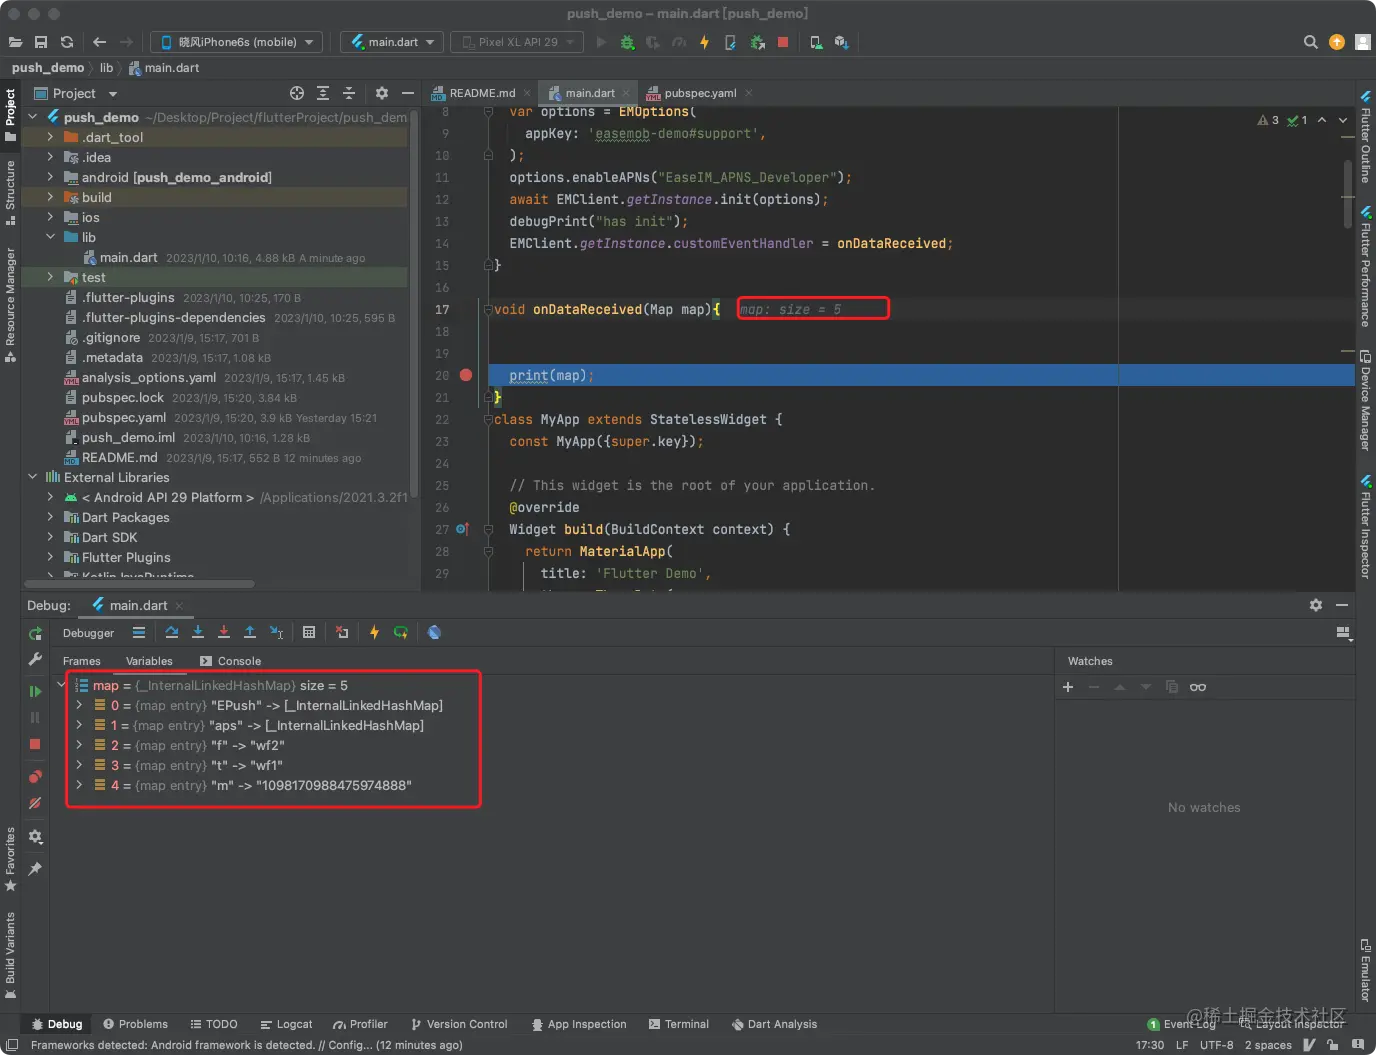The height and width of the screenshot is (1055, 1376).
Task: Expand map entry 1 "aps" variable
Action: coord(79,725)
